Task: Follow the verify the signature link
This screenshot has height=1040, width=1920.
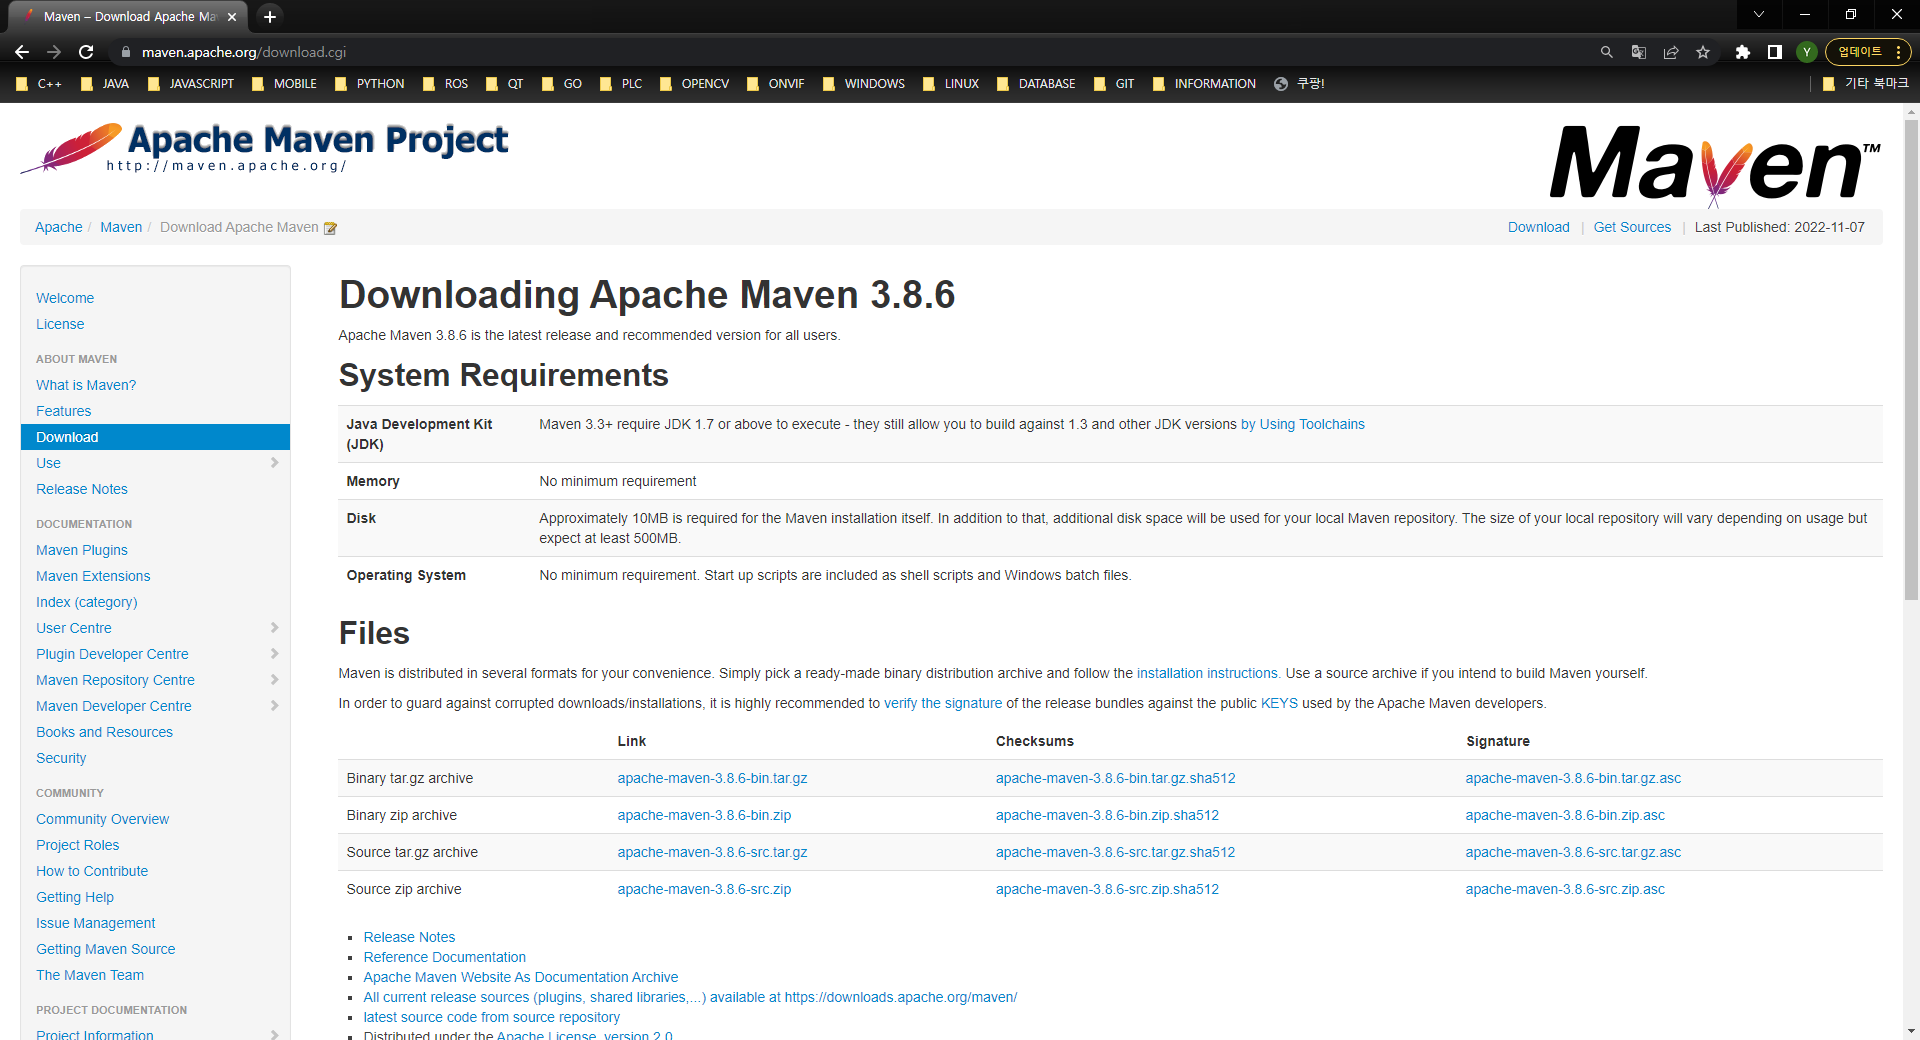Action: pos(943,703)
